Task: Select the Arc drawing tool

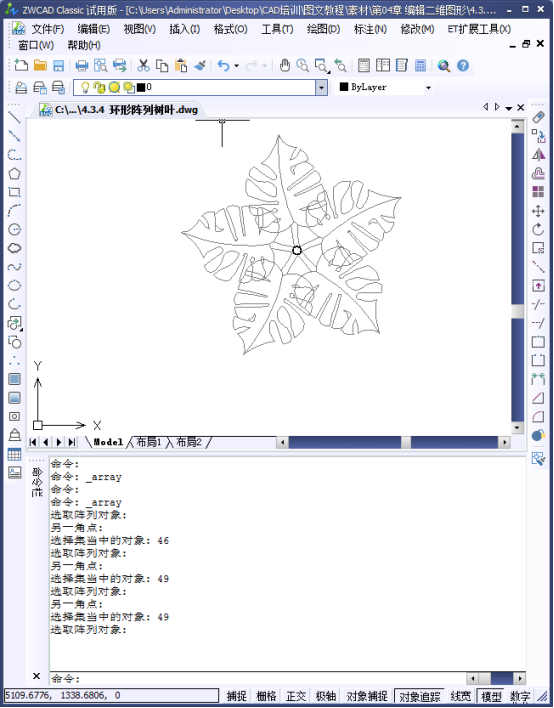Action: click(14, 211)
